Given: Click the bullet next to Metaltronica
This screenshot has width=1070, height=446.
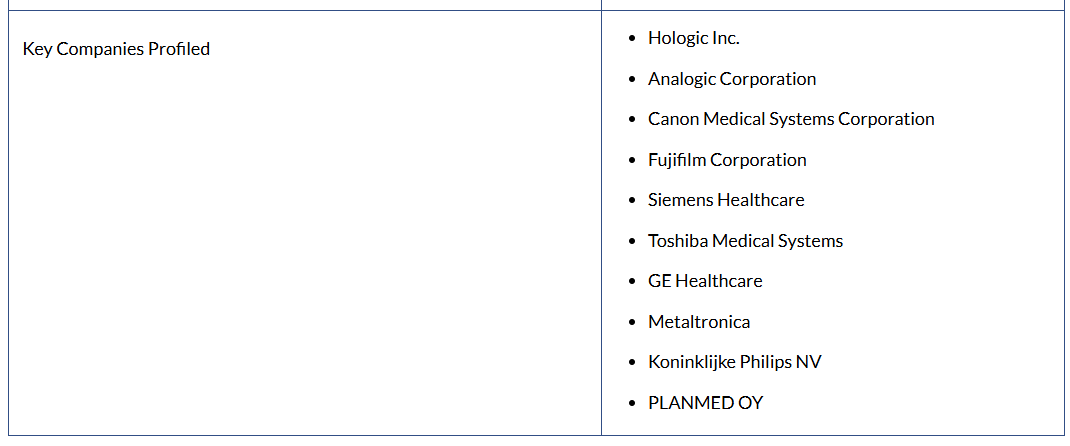Looking at the screenshot, I should point(631,323).
